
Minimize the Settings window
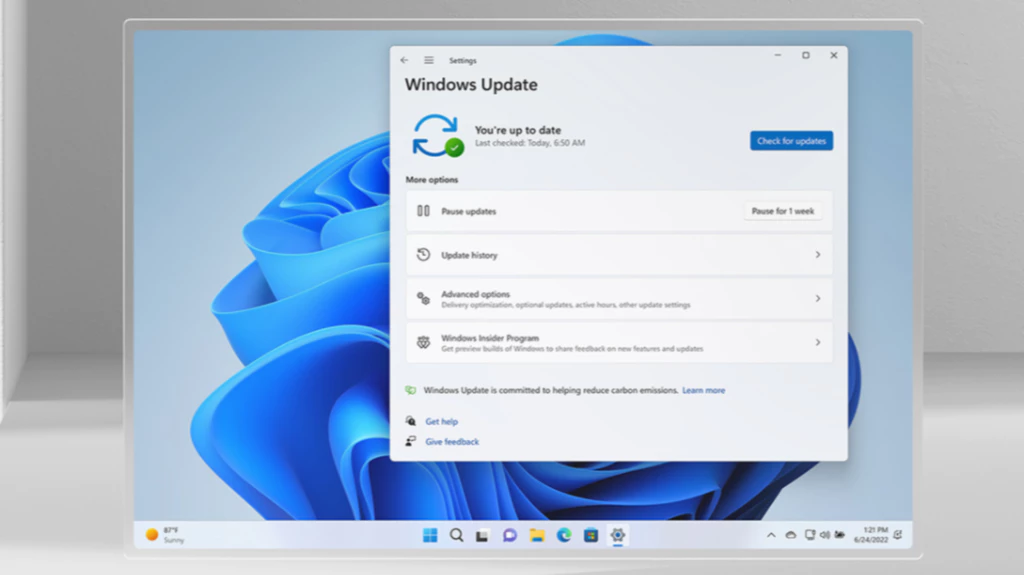[777, 56]
